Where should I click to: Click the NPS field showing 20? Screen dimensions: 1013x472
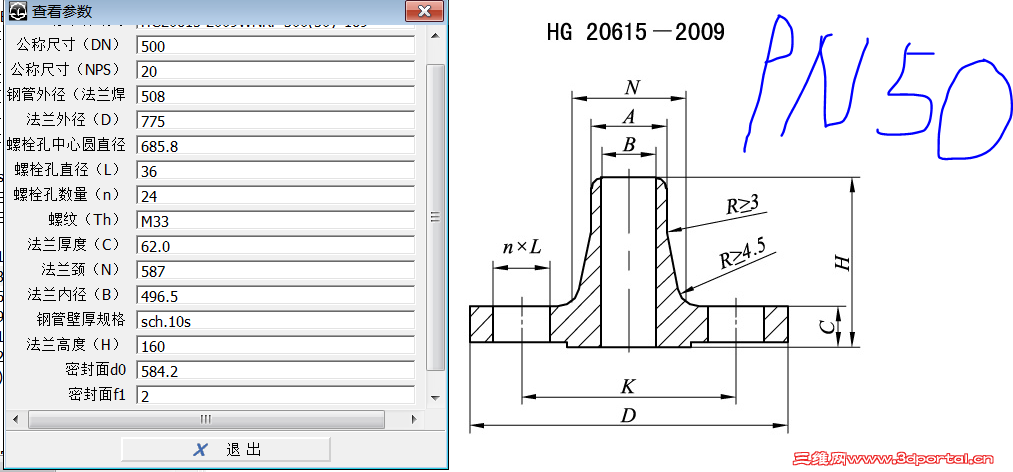pyautogui.click(x=275, y=71)
